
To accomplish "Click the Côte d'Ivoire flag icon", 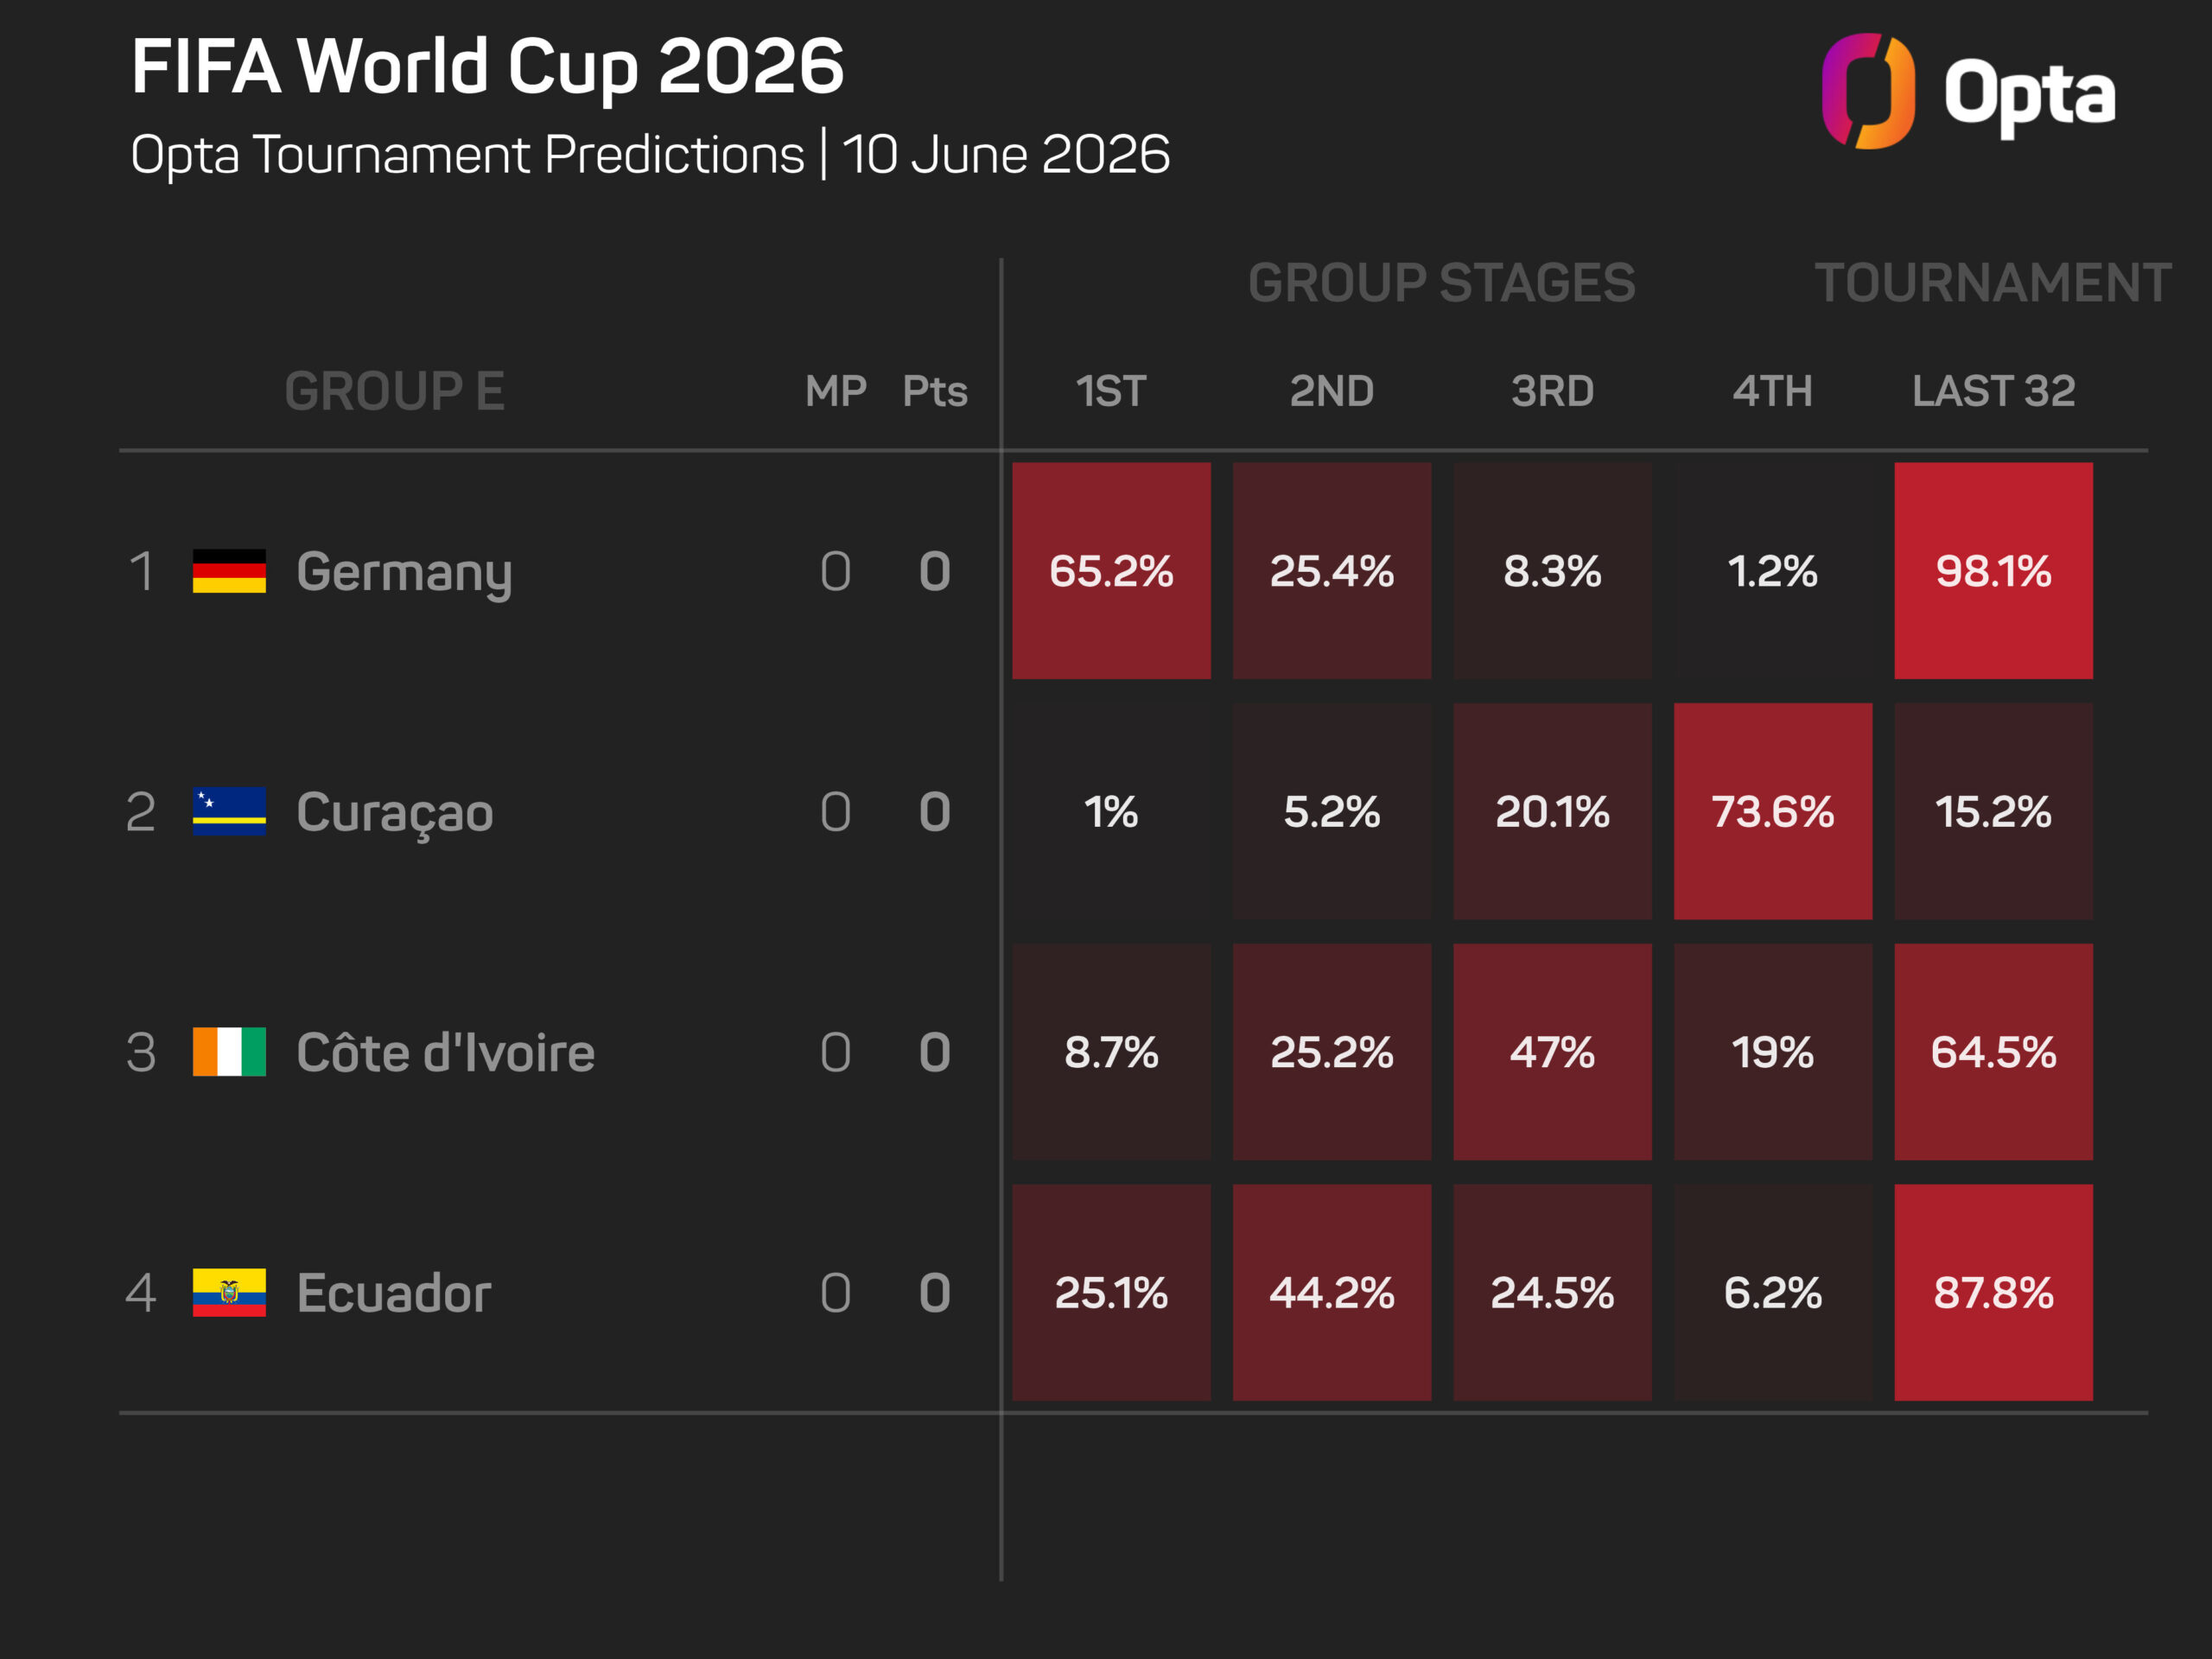I will (x=229, y=1052).
